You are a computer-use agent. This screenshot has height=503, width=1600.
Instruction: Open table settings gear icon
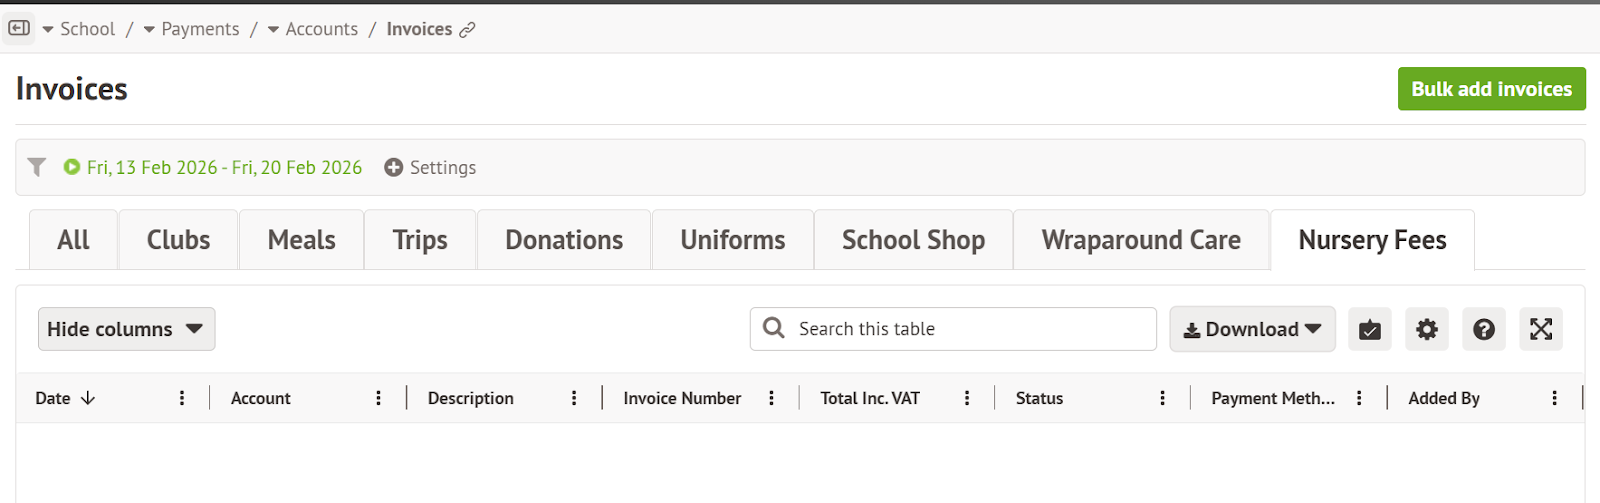coord(1426,329)
